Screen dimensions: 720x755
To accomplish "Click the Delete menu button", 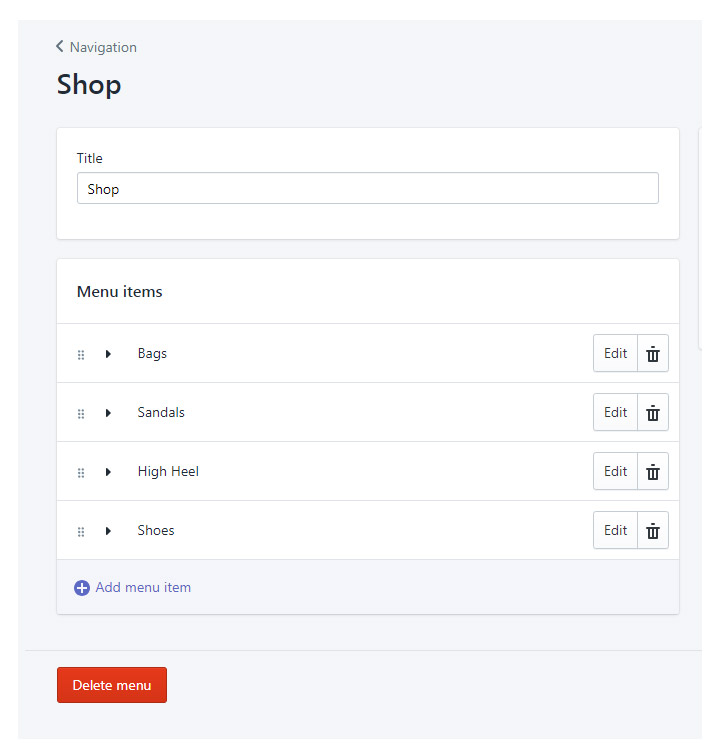I will tap(112, 685).
